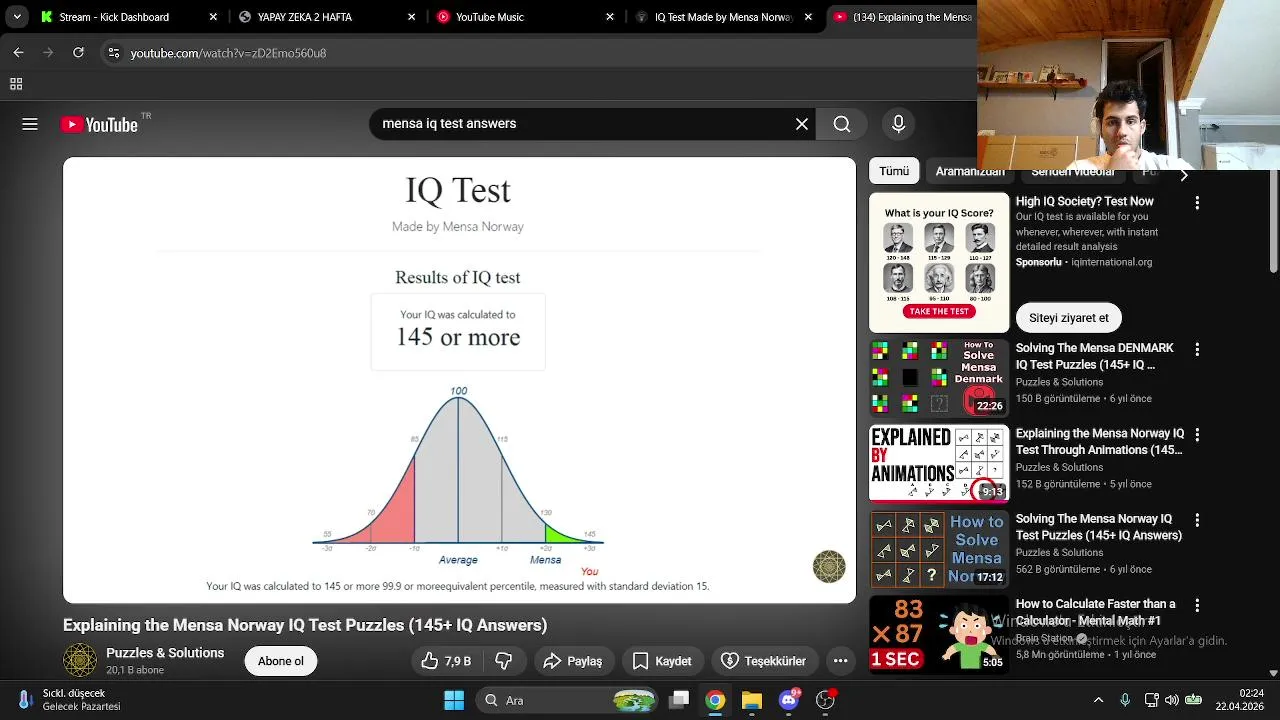Viewport: 1280px width, 720px height.
Task: Click the channel watermark on the video
Action: pyautogui.click(x=829, y=566)
